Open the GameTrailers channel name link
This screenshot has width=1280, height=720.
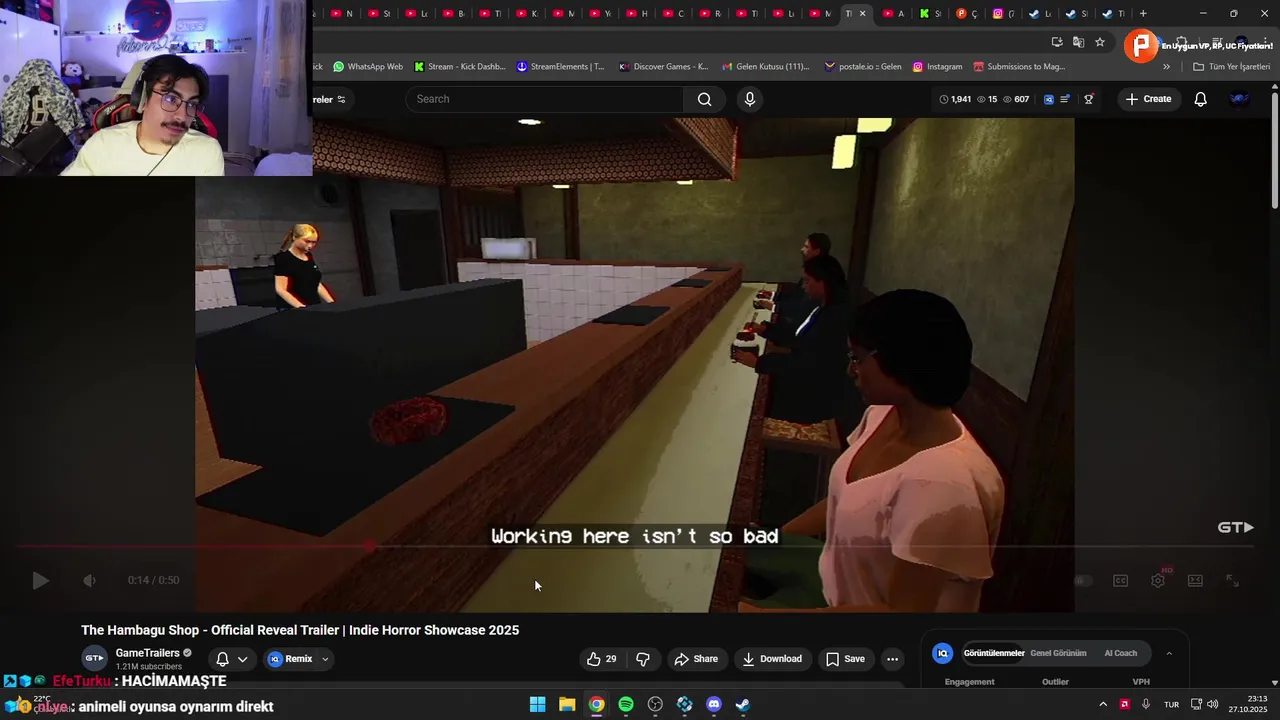pos(148,653)
